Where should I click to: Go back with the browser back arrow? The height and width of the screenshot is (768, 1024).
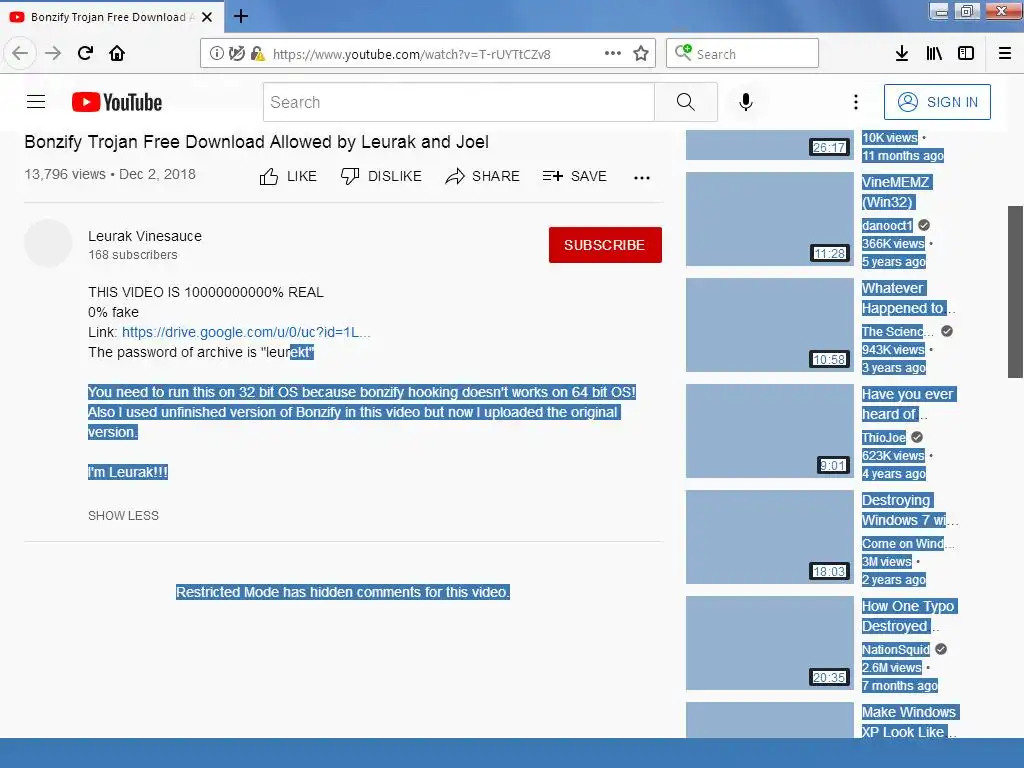[20, 53]
